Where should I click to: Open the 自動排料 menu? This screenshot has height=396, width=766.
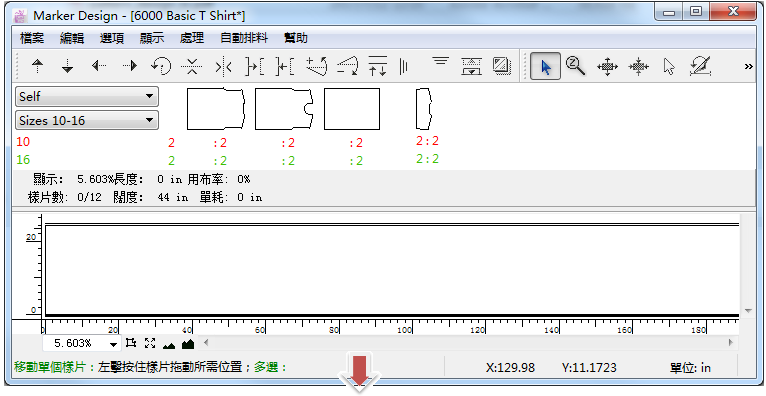(244, 38)
